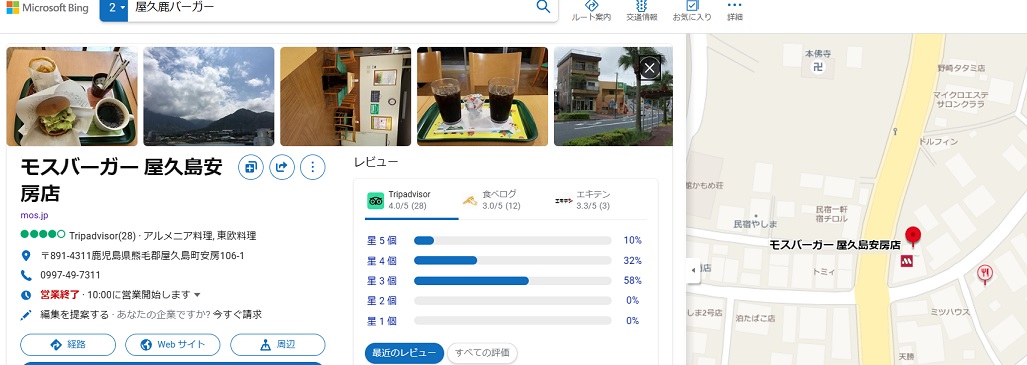Open the restaurant interior menu photo
Viewport: 1027px width, 365px height.
pyautogui.click(x=346, y=96)
